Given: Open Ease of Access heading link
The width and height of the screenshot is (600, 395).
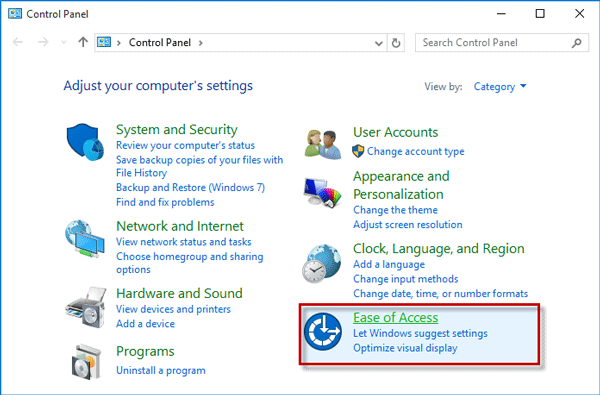Looking at the screenshot, I should pyautogui.click(x=395, y=318).
